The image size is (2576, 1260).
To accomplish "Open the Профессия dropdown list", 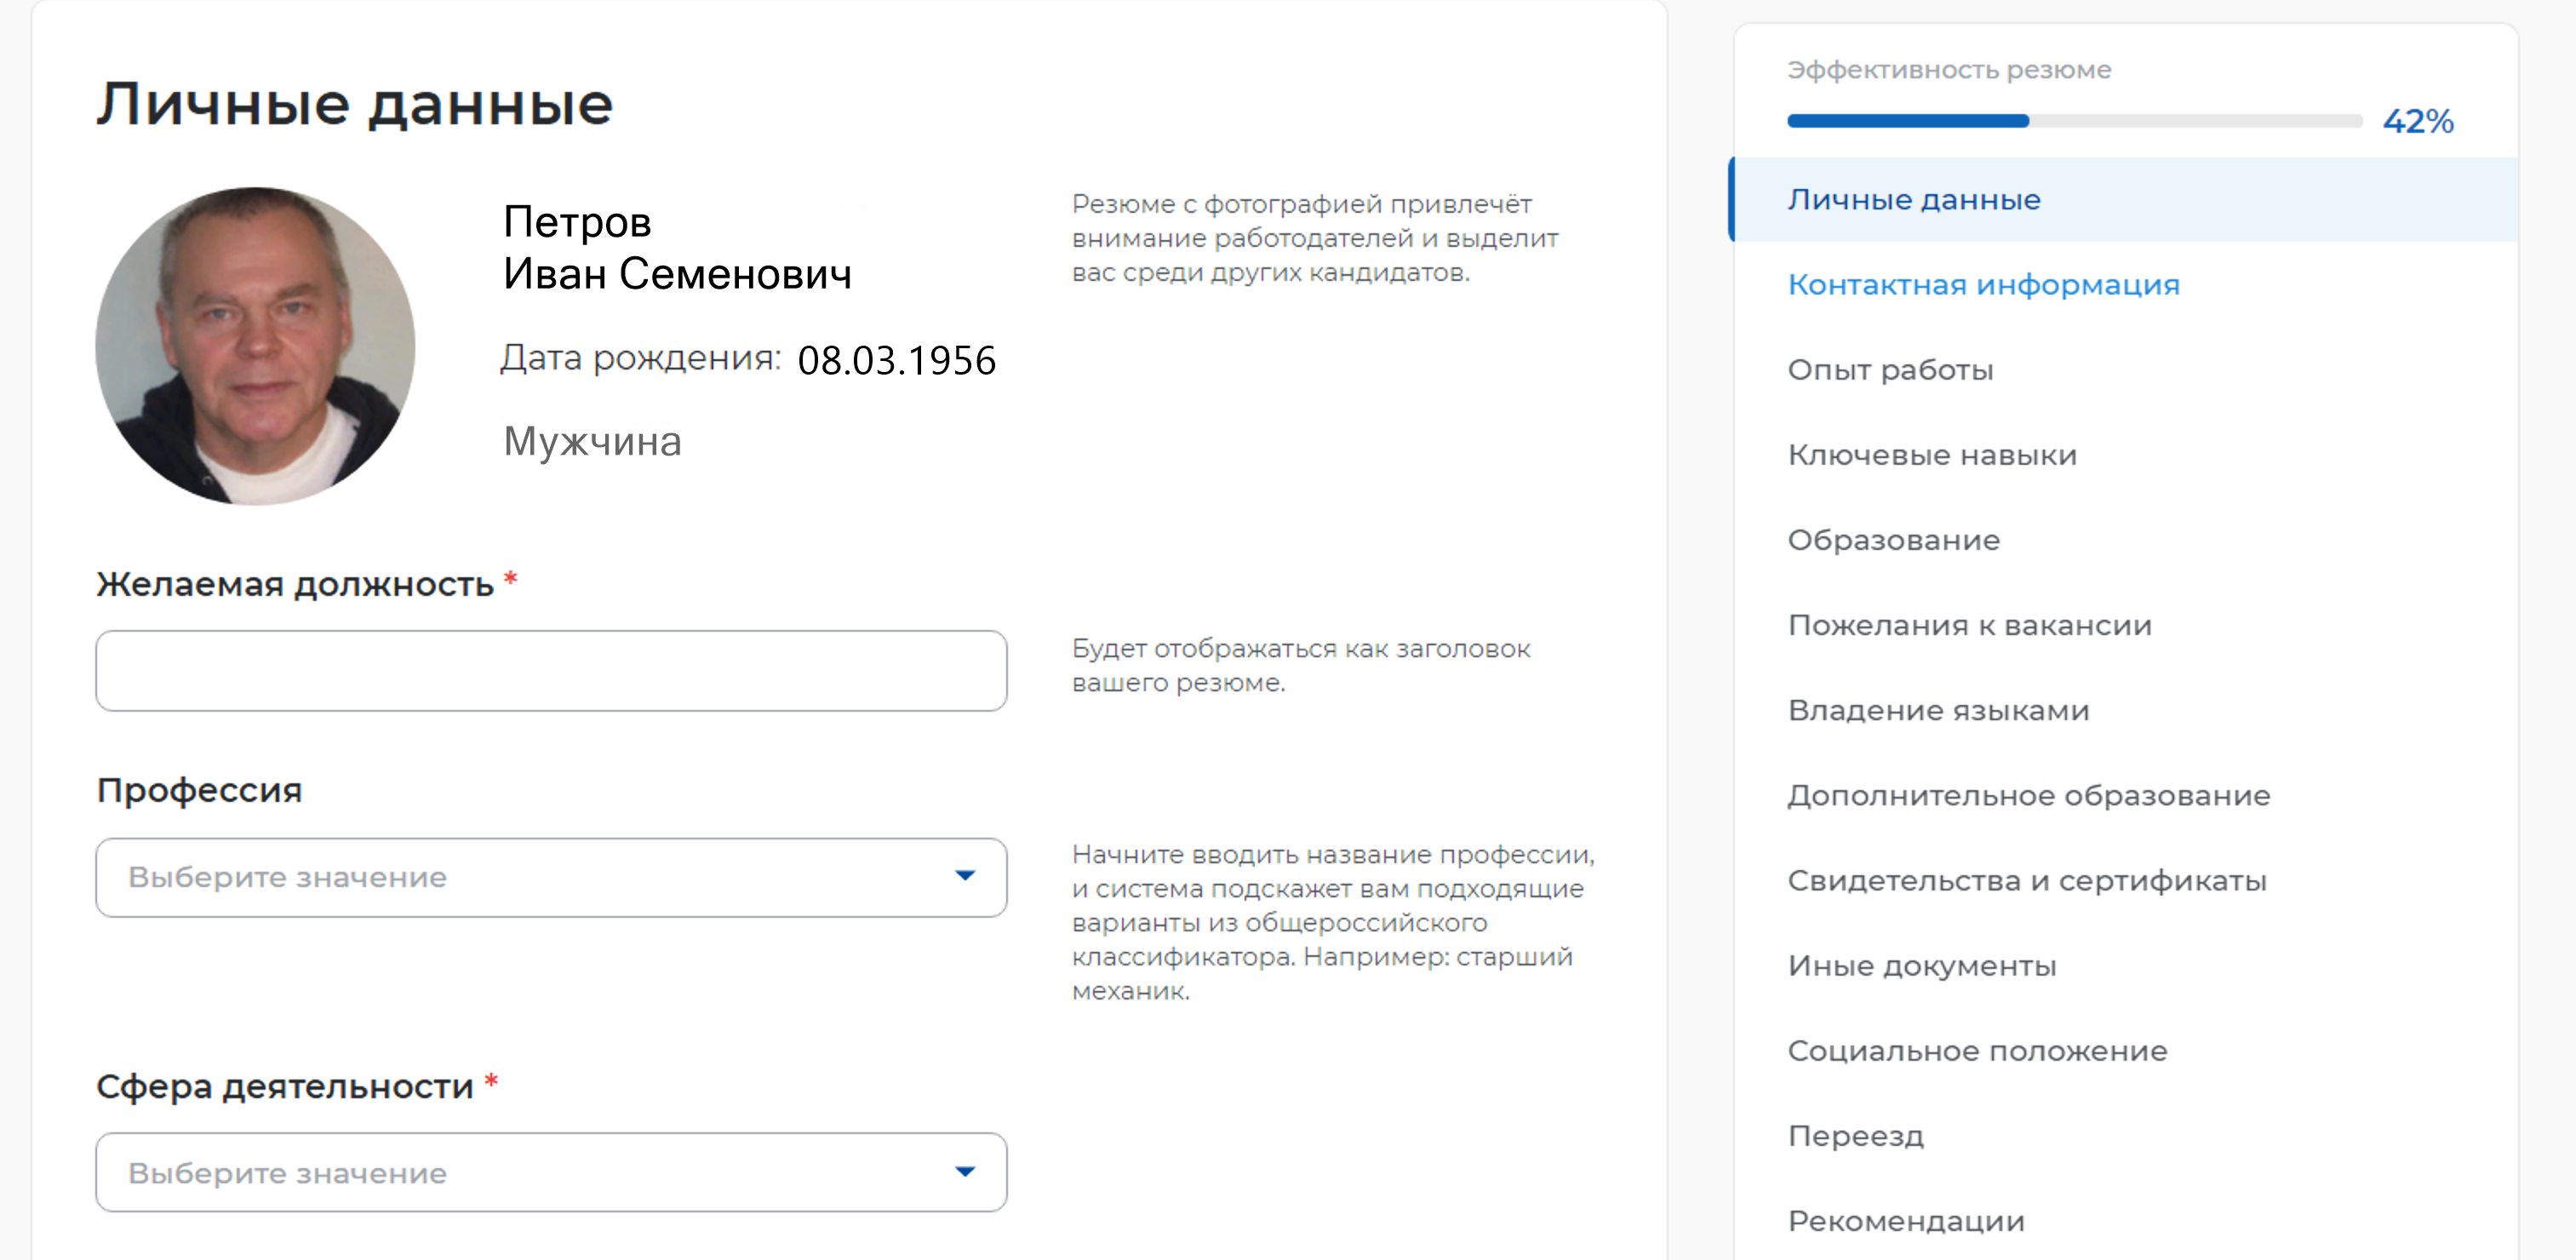I will point(551,877).
